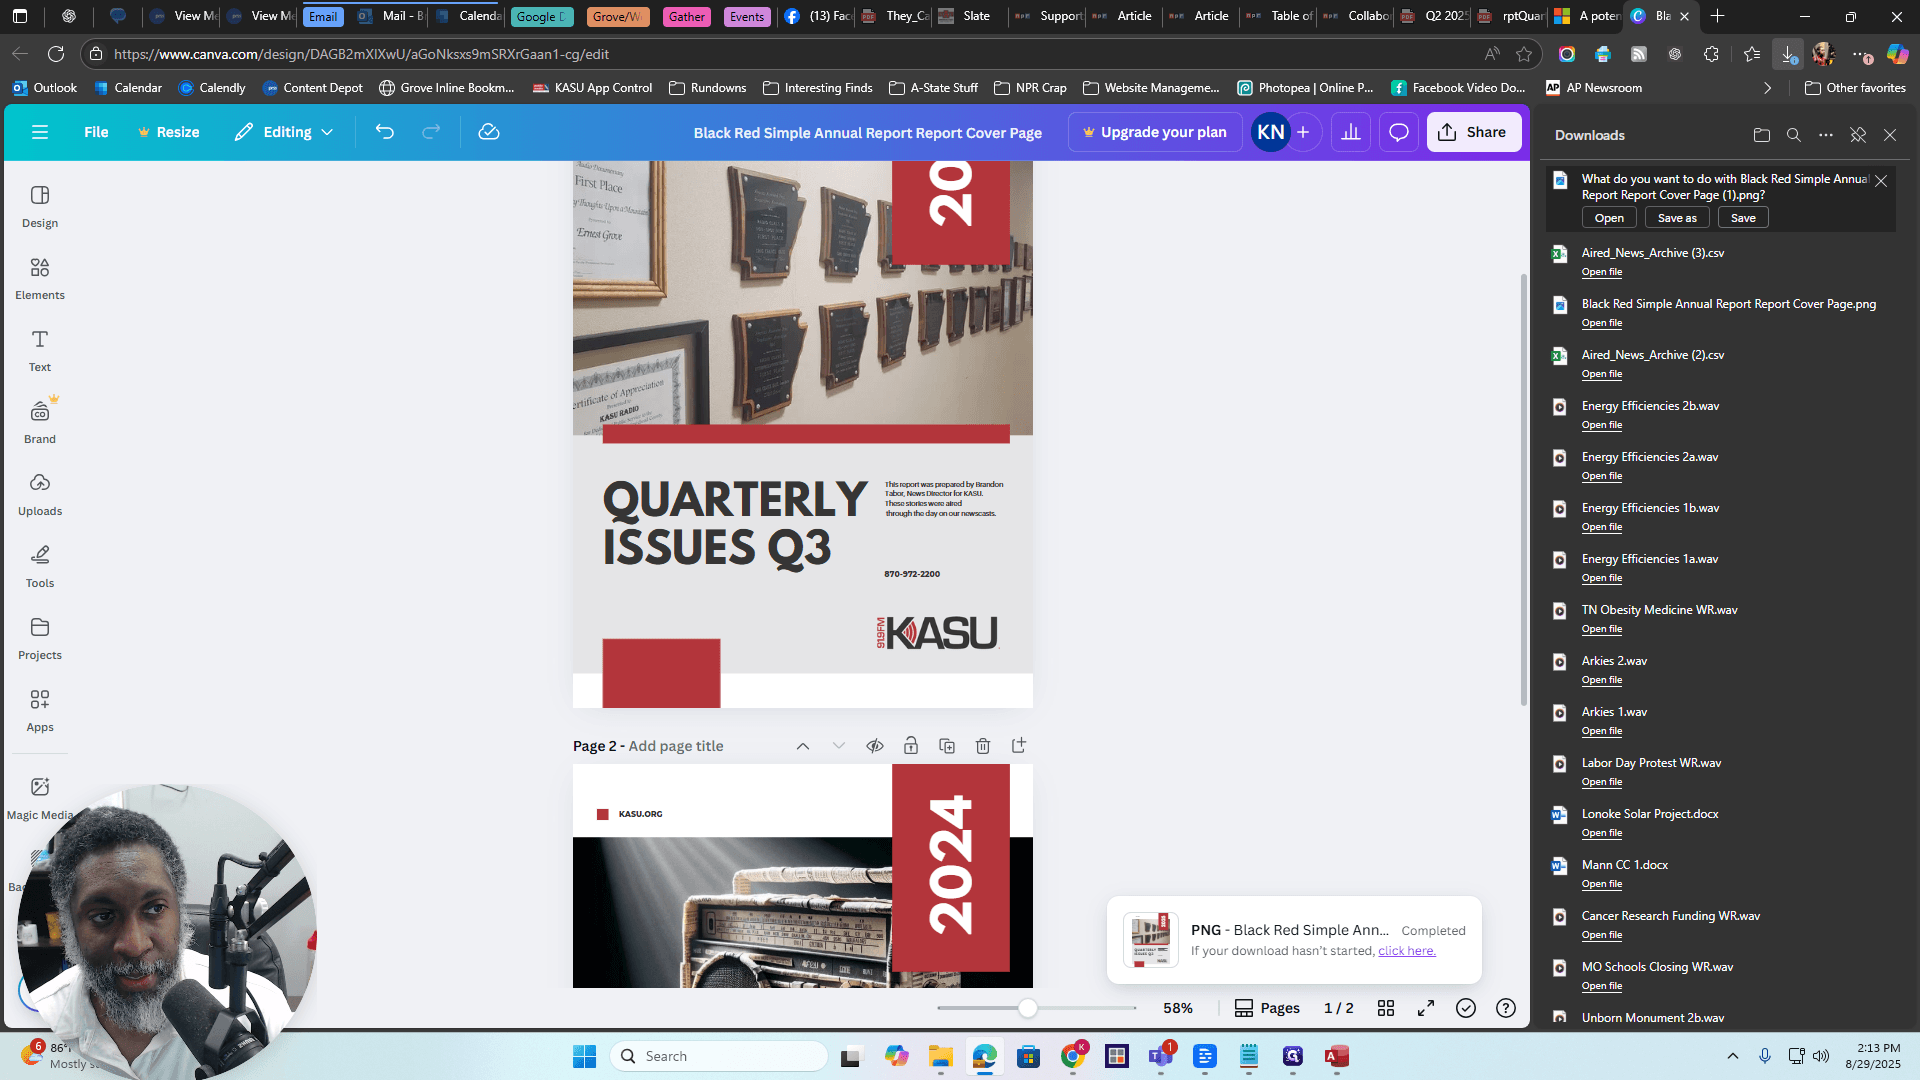Click the canvas vertical scrollbar
The height and width of the screenshot is (1080, 1920).
[x=1523, y=490]
